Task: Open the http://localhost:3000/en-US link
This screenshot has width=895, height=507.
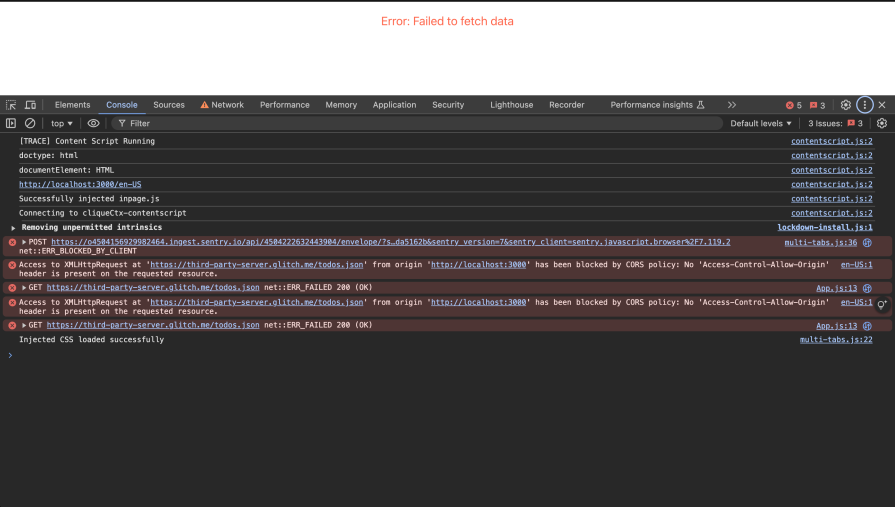Action: tap(80, 184)
